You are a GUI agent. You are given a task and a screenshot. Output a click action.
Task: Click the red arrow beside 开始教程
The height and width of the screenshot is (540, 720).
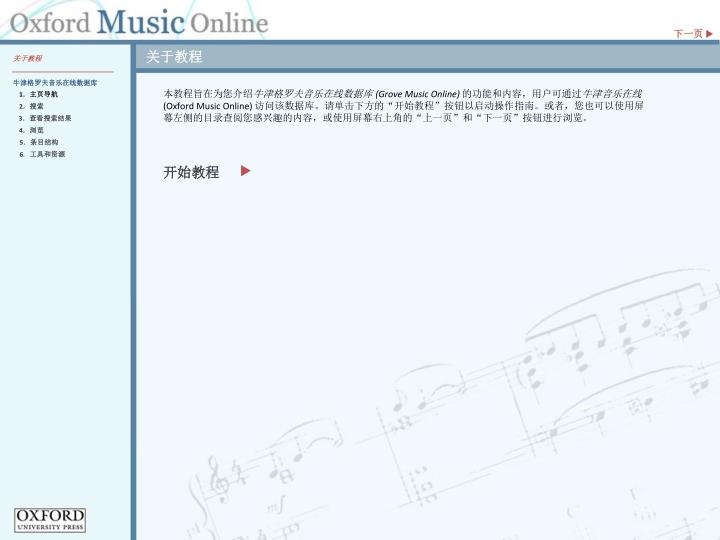click(x=246, y=171)
